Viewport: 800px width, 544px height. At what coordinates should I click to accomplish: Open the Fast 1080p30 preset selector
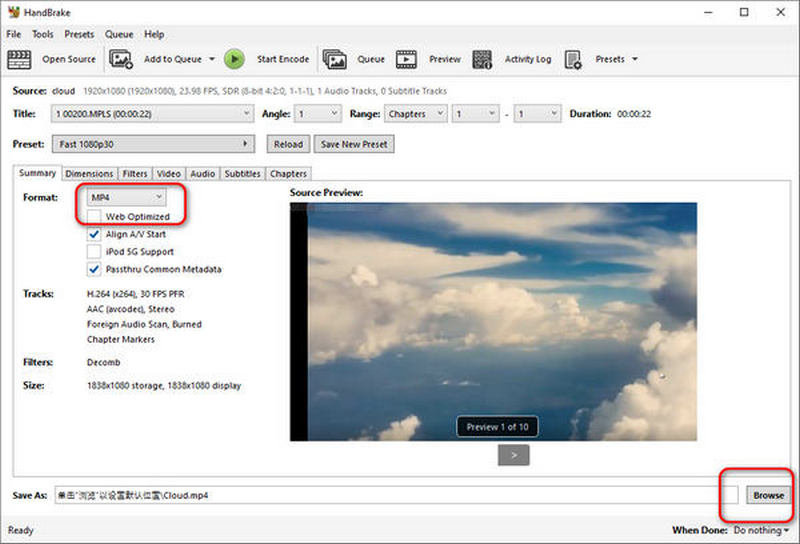[153, 144]
